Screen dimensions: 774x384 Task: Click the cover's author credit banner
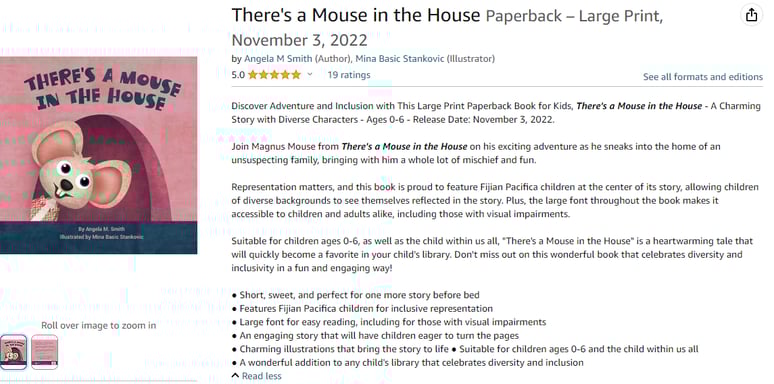98,237
